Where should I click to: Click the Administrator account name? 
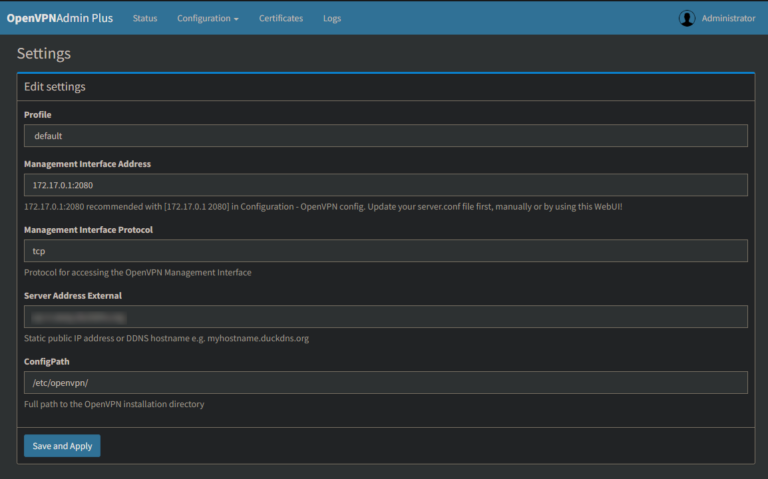(728, 18)
